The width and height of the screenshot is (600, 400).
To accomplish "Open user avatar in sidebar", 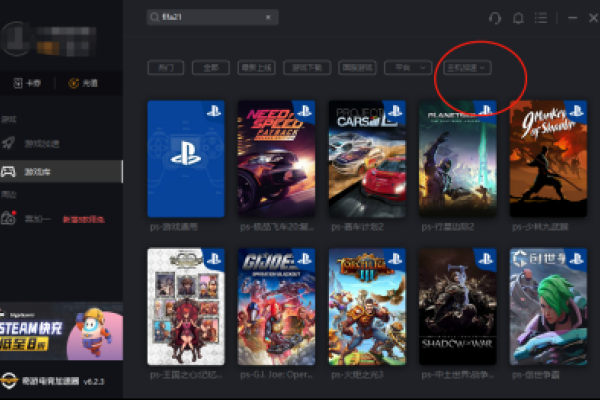I will (15, 39).
